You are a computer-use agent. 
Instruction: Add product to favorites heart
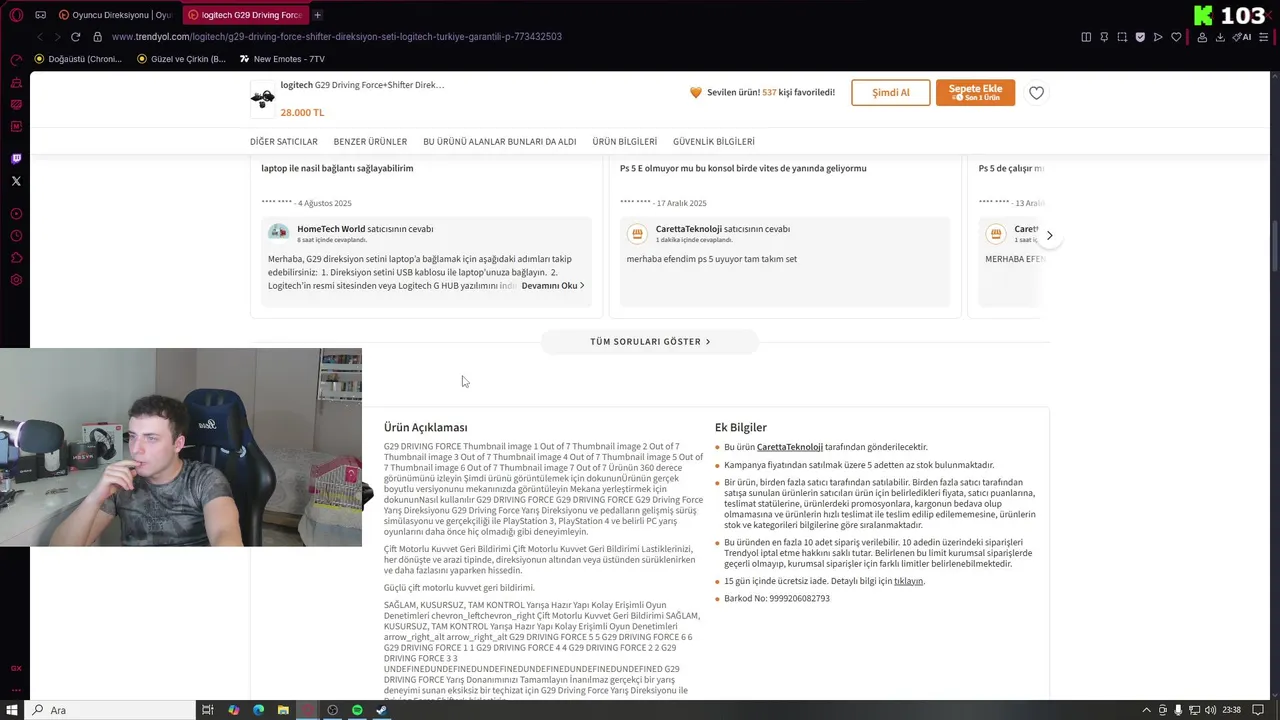[x=1036, y=93]
